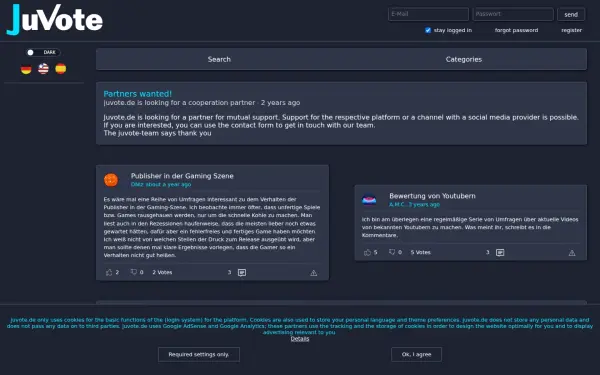Open the cookie Details link
600x375 pixels.
(300, 339)
